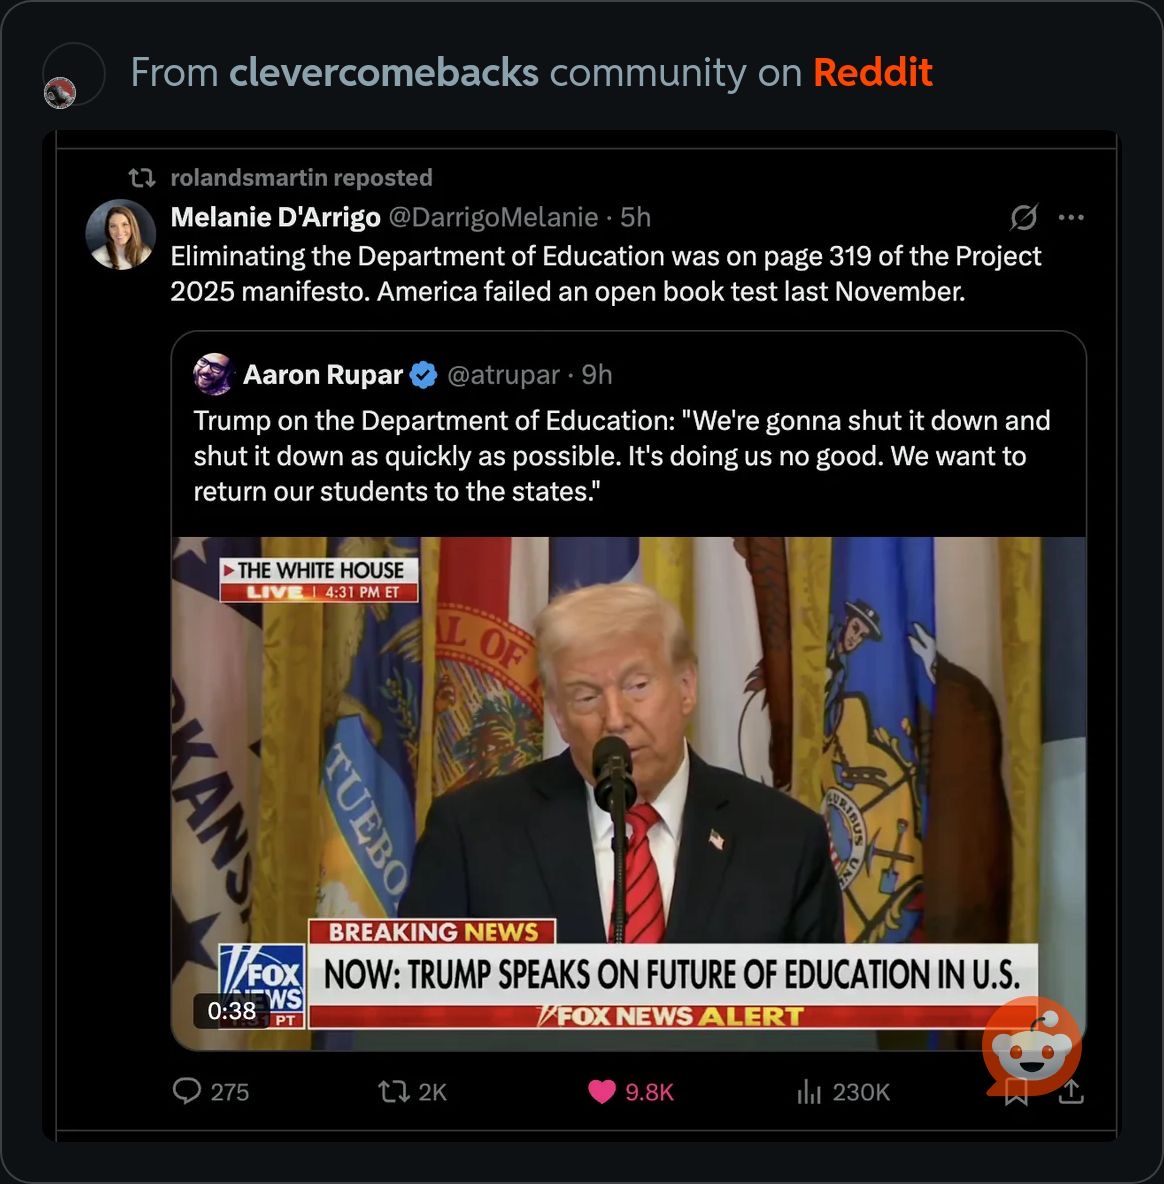Image resolution: width=1164 pixels, height=1184 pixels.
Task: Open Aaron Rupar's small avatar
Action: click(213, 374)
